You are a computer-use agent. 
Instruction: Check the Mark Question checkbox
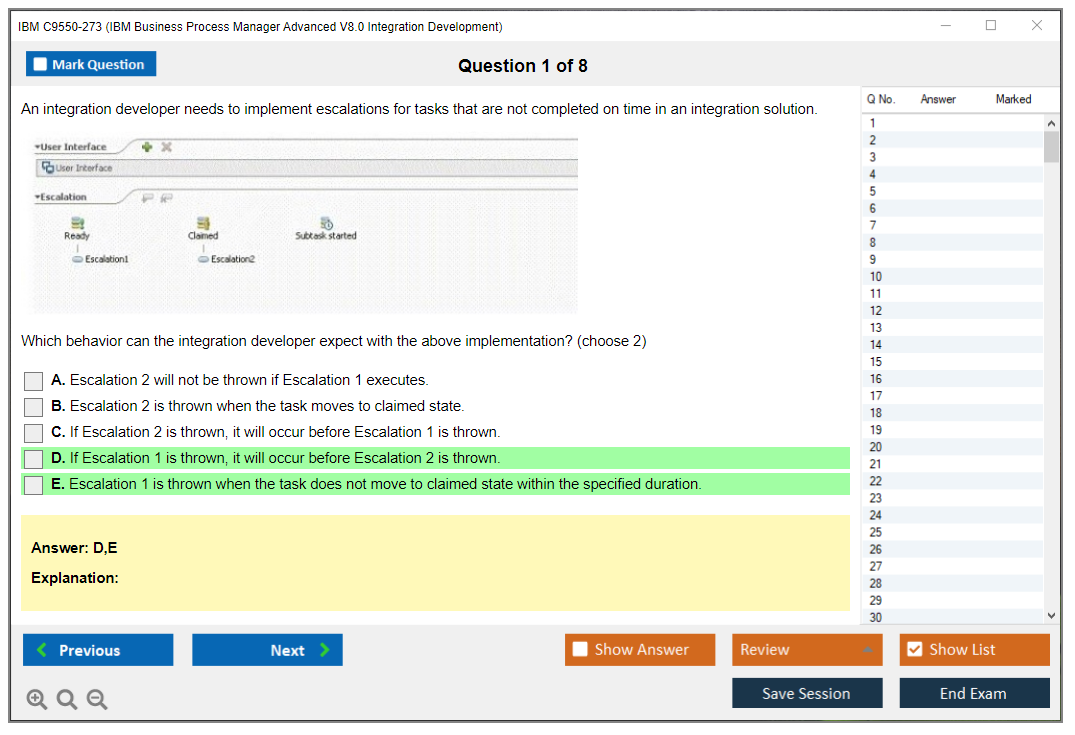(x=41, y=65)
